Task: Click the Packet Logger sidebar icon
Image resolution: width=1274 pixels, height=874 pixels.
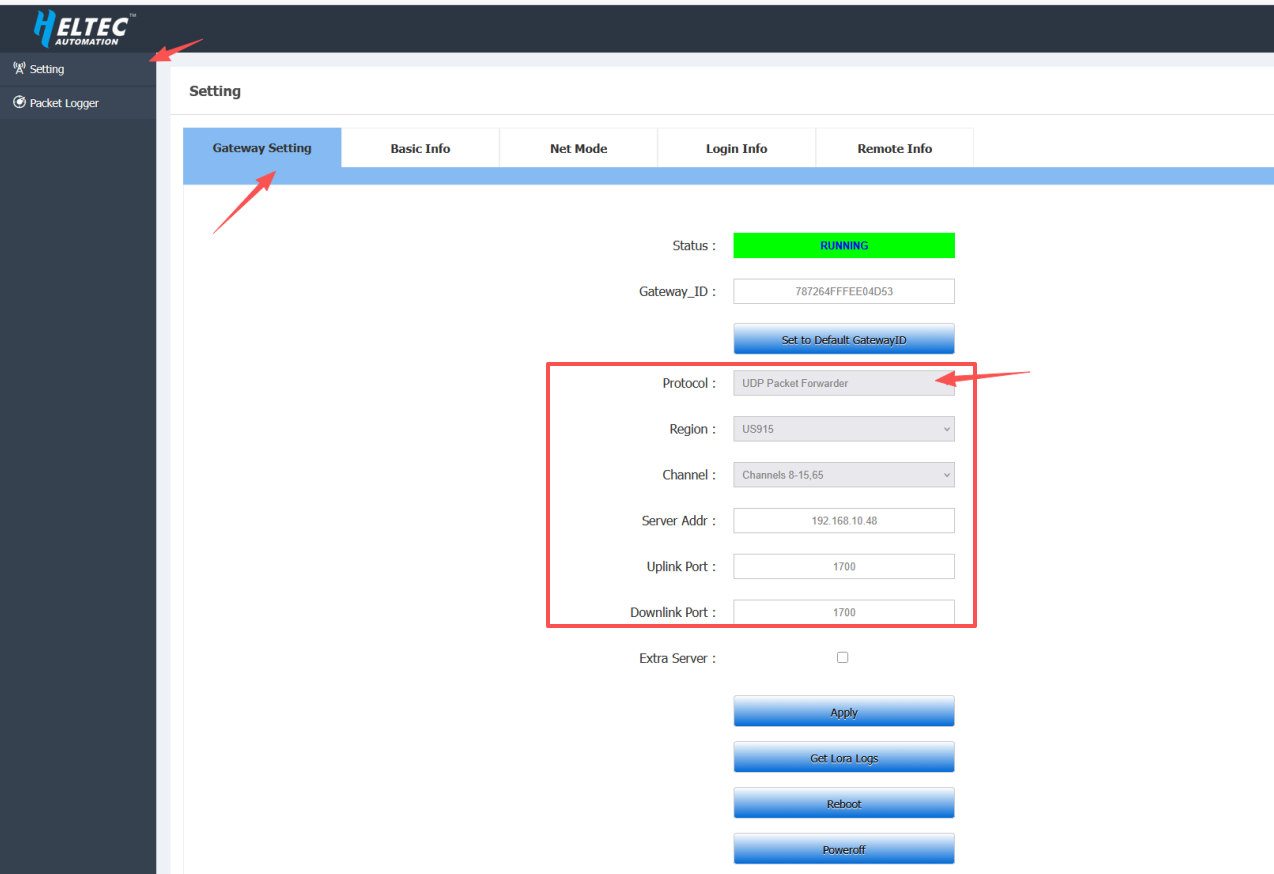Action: pos(19,102)
